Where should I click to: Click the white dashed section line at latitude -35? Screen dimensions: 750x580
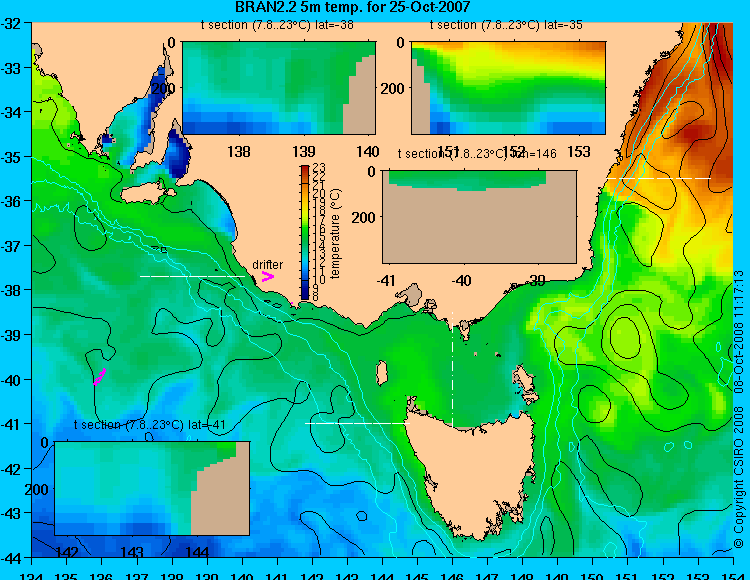tap(658, 178)
